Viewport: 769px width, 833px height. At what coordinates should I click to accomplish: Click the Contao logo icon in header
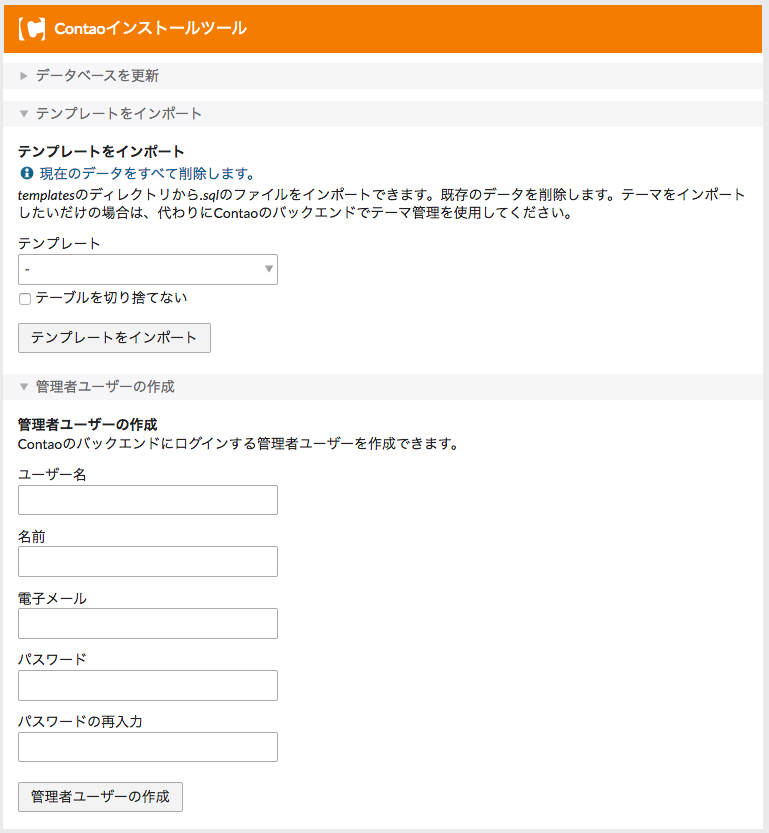[x=32, y=29]
